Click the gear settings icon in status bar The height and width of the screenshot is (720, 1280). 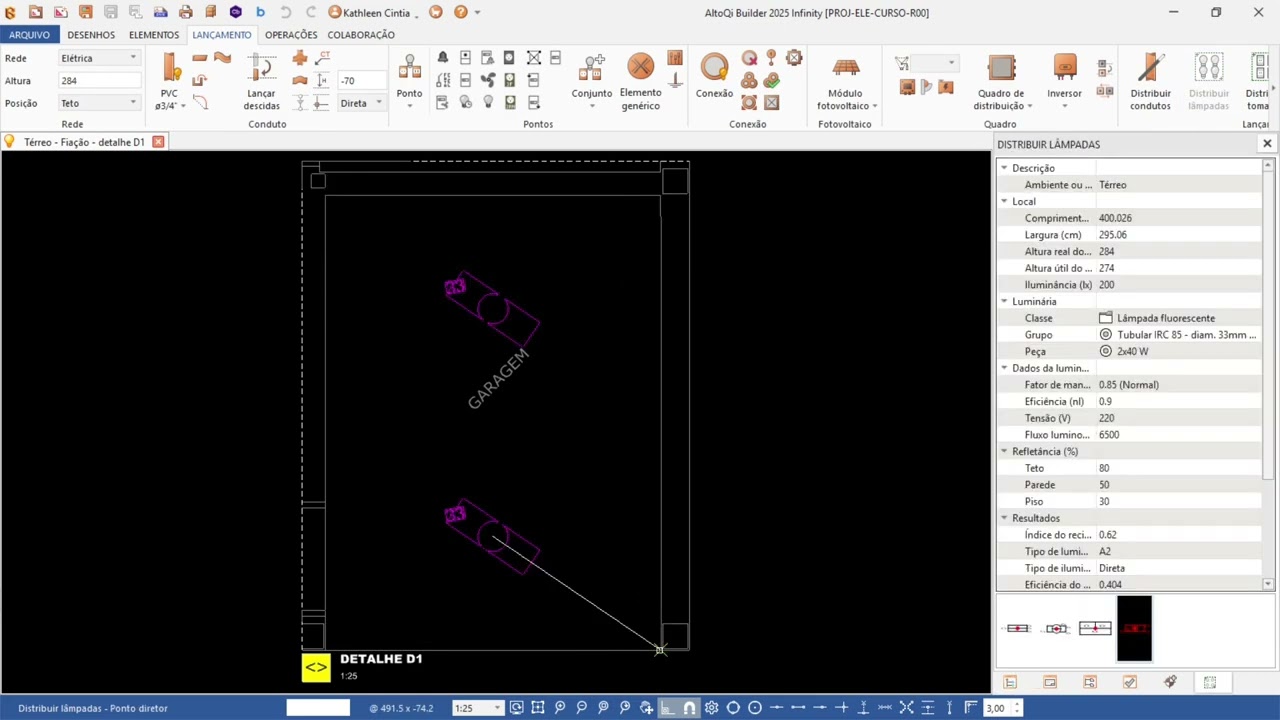click(711, 708)
